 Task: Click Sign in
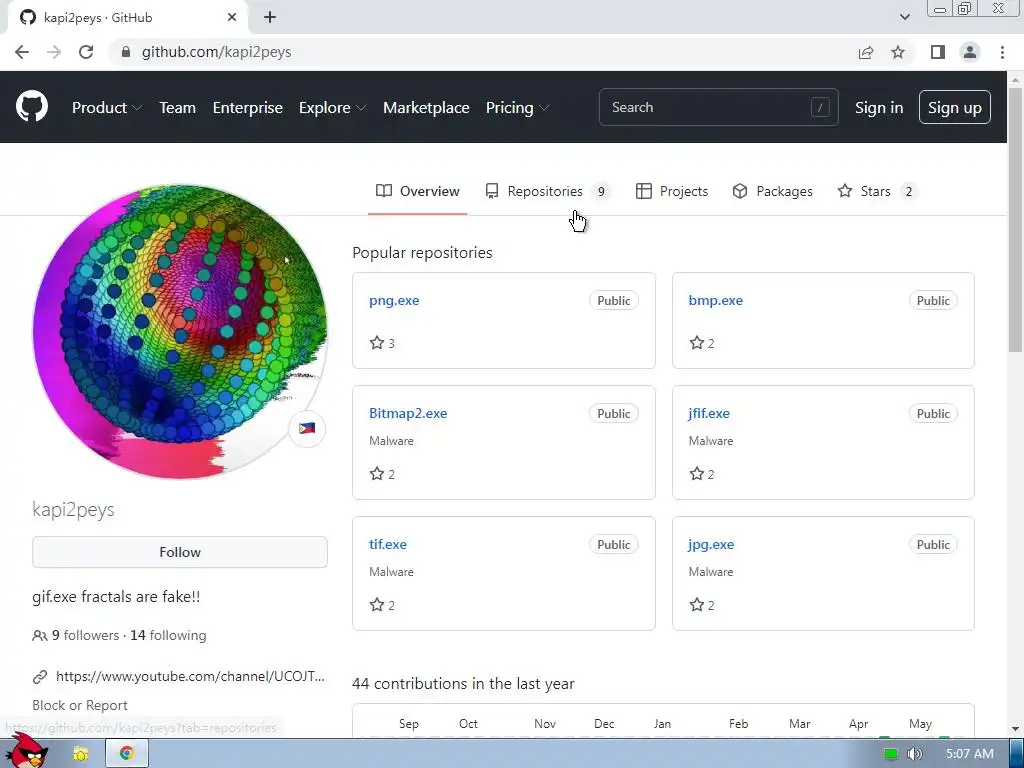[x=879, y=108]
